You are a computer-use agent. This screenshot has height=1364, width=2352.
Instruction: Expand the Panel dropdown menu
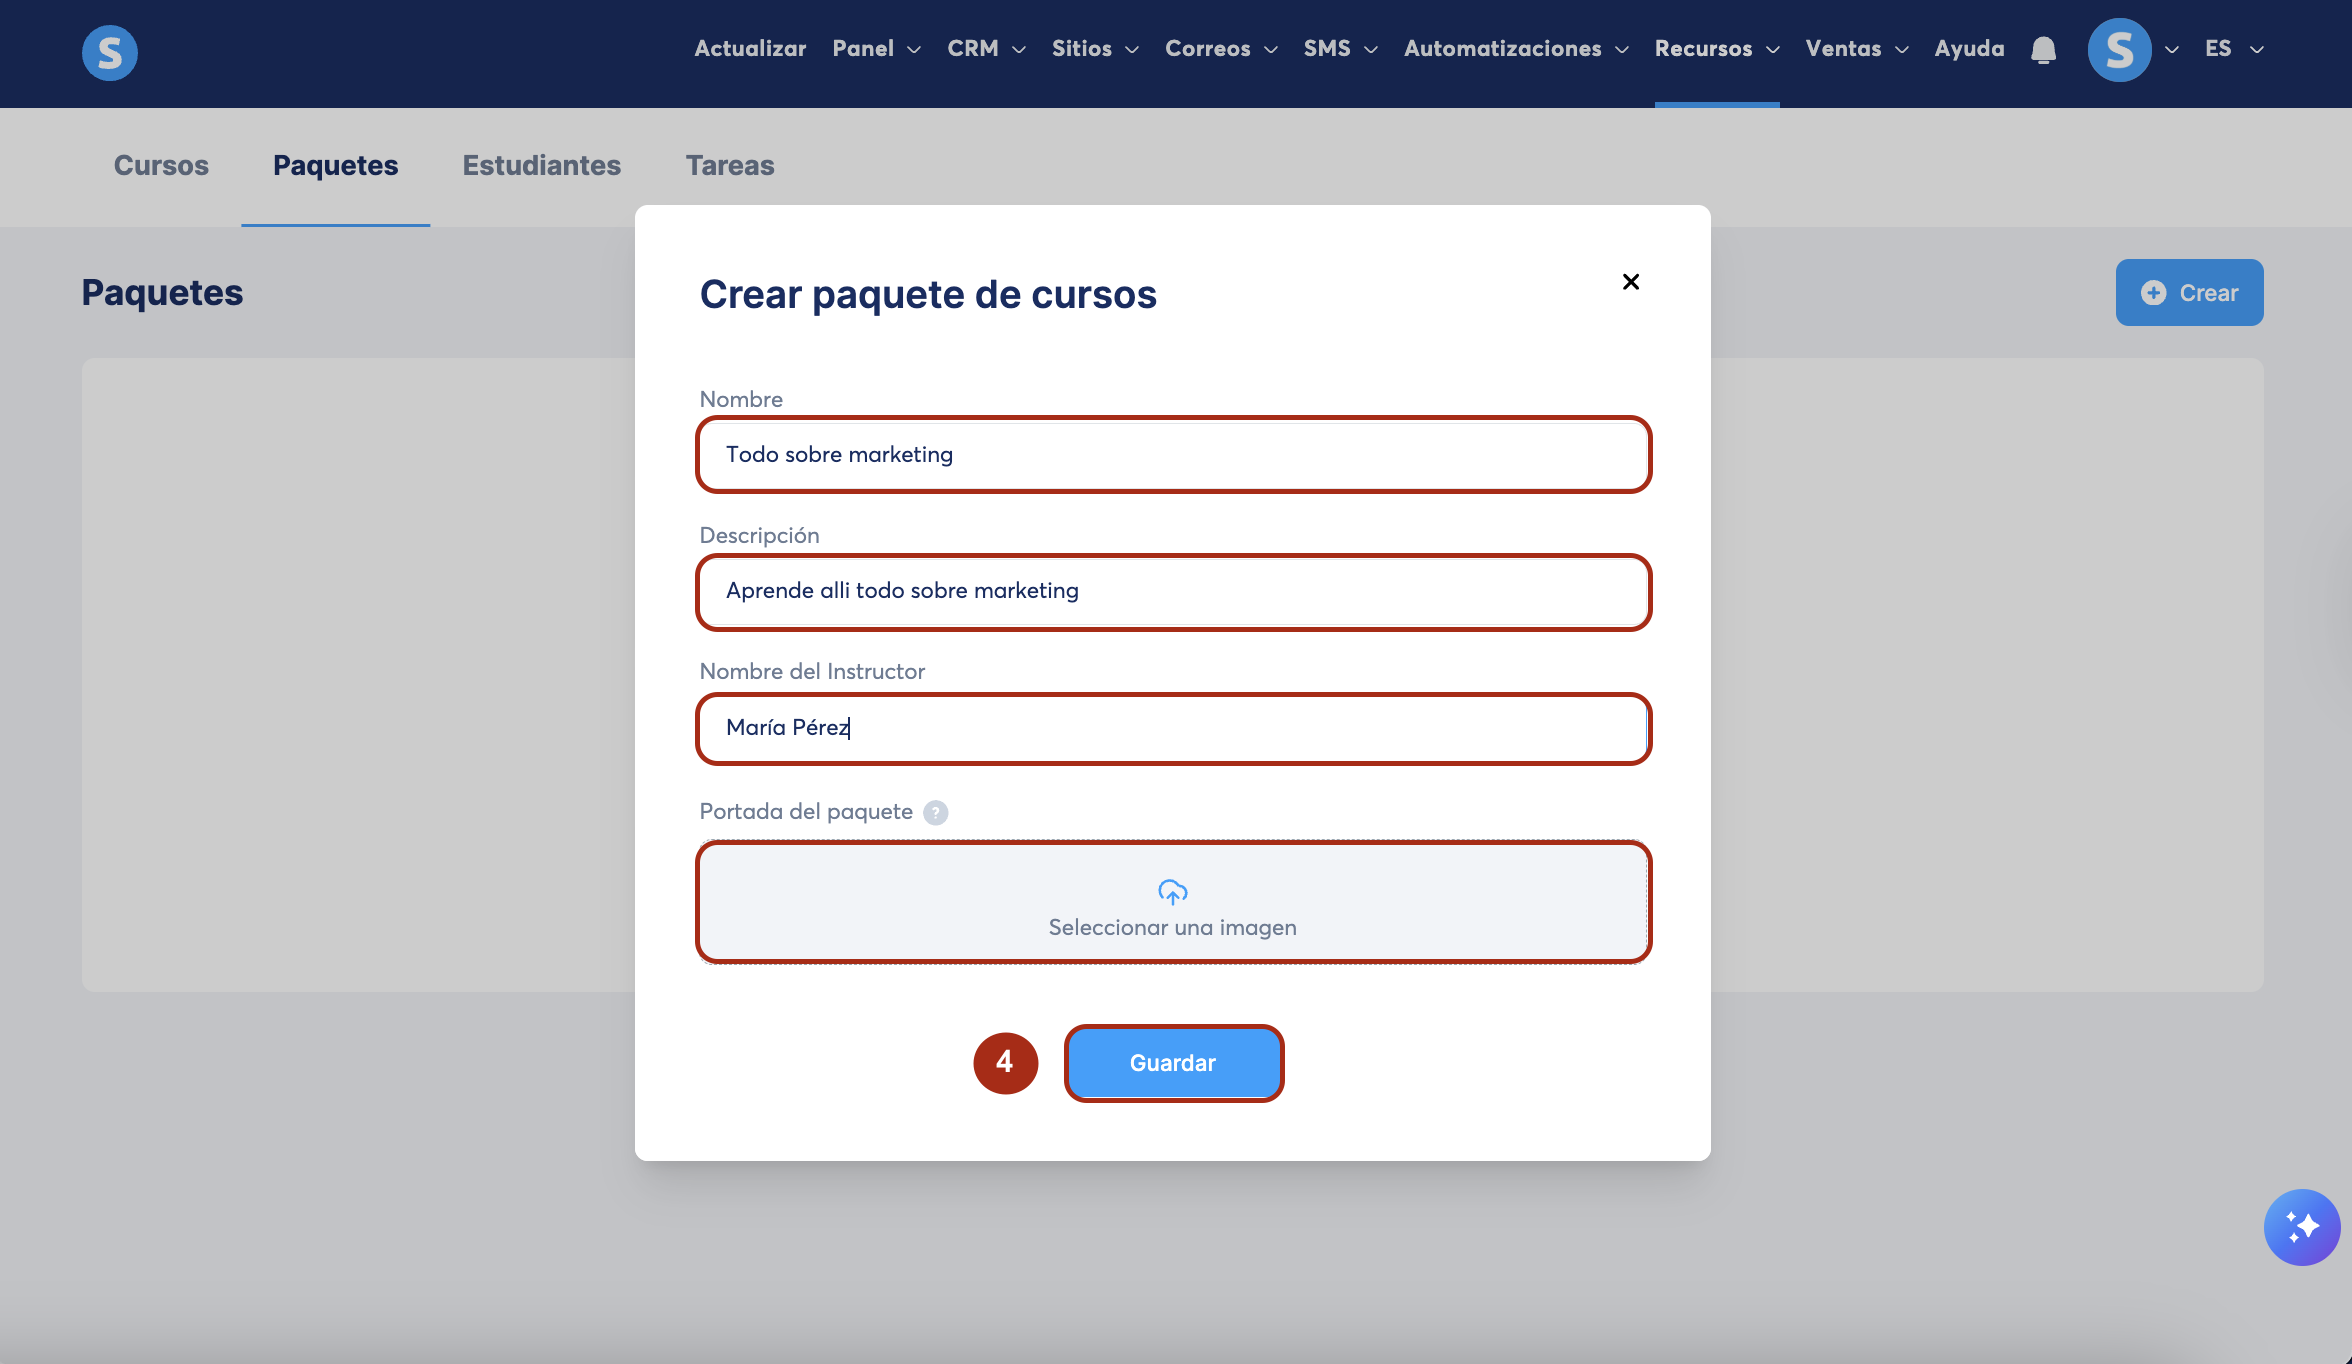[876, 49]
